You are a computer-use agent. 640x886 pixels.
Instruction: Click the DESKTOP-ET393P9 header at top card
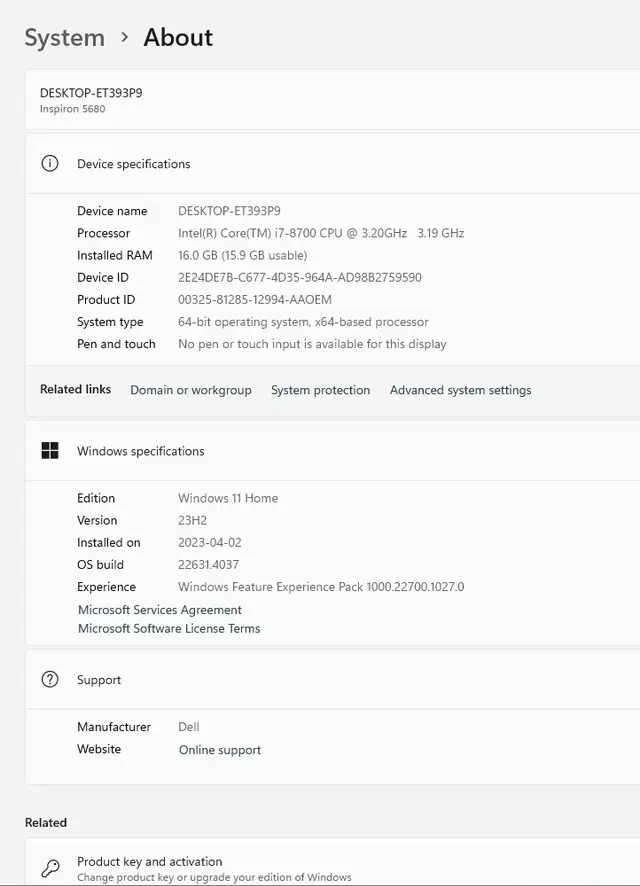[x=91, y=93]
